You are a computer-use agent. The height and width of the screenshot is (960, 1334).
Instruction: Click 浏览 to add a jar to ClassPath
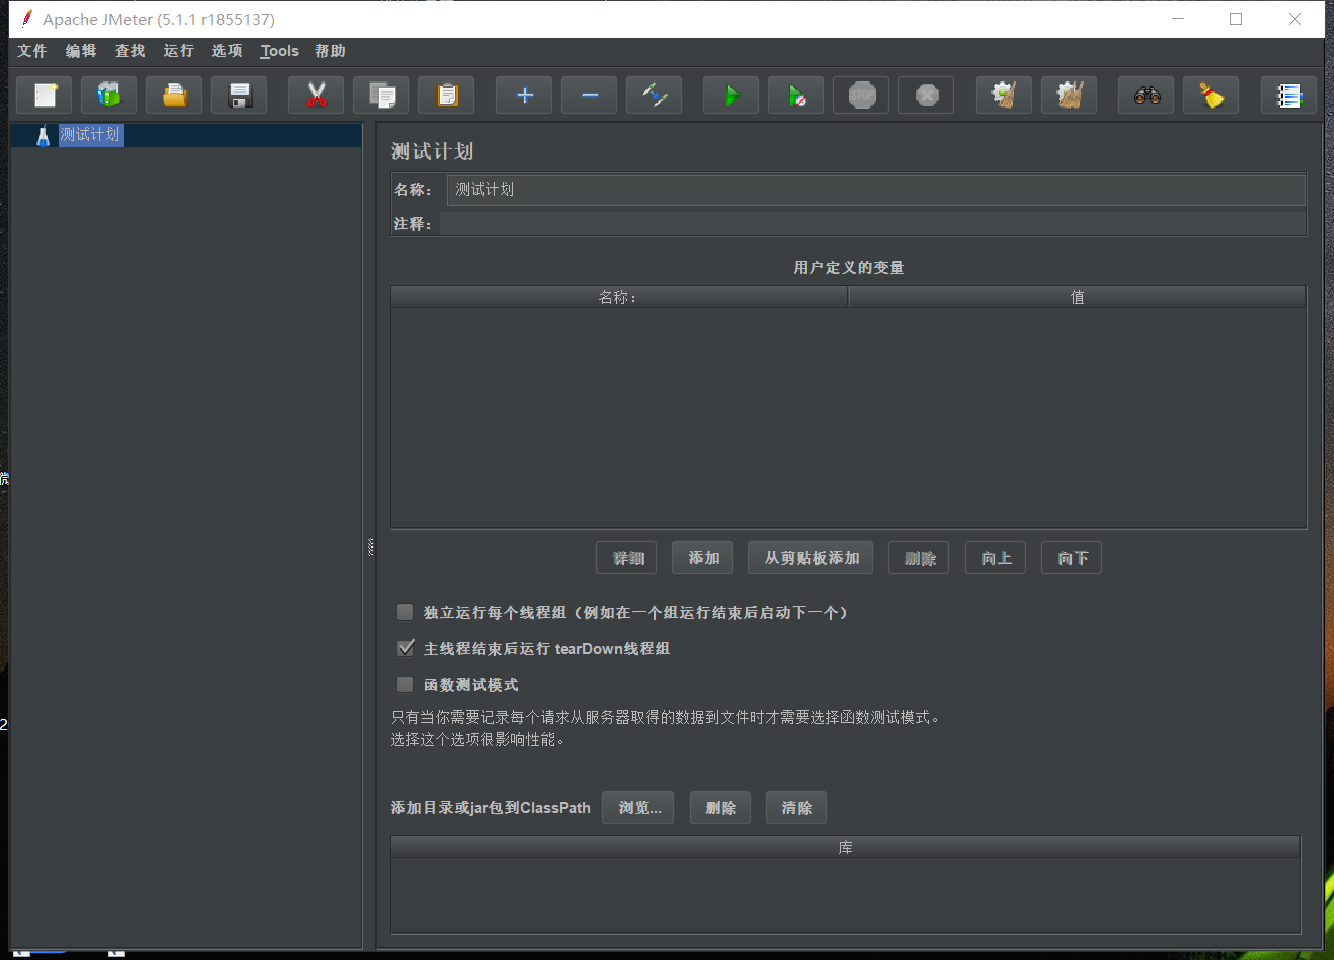tap(638, 807)
